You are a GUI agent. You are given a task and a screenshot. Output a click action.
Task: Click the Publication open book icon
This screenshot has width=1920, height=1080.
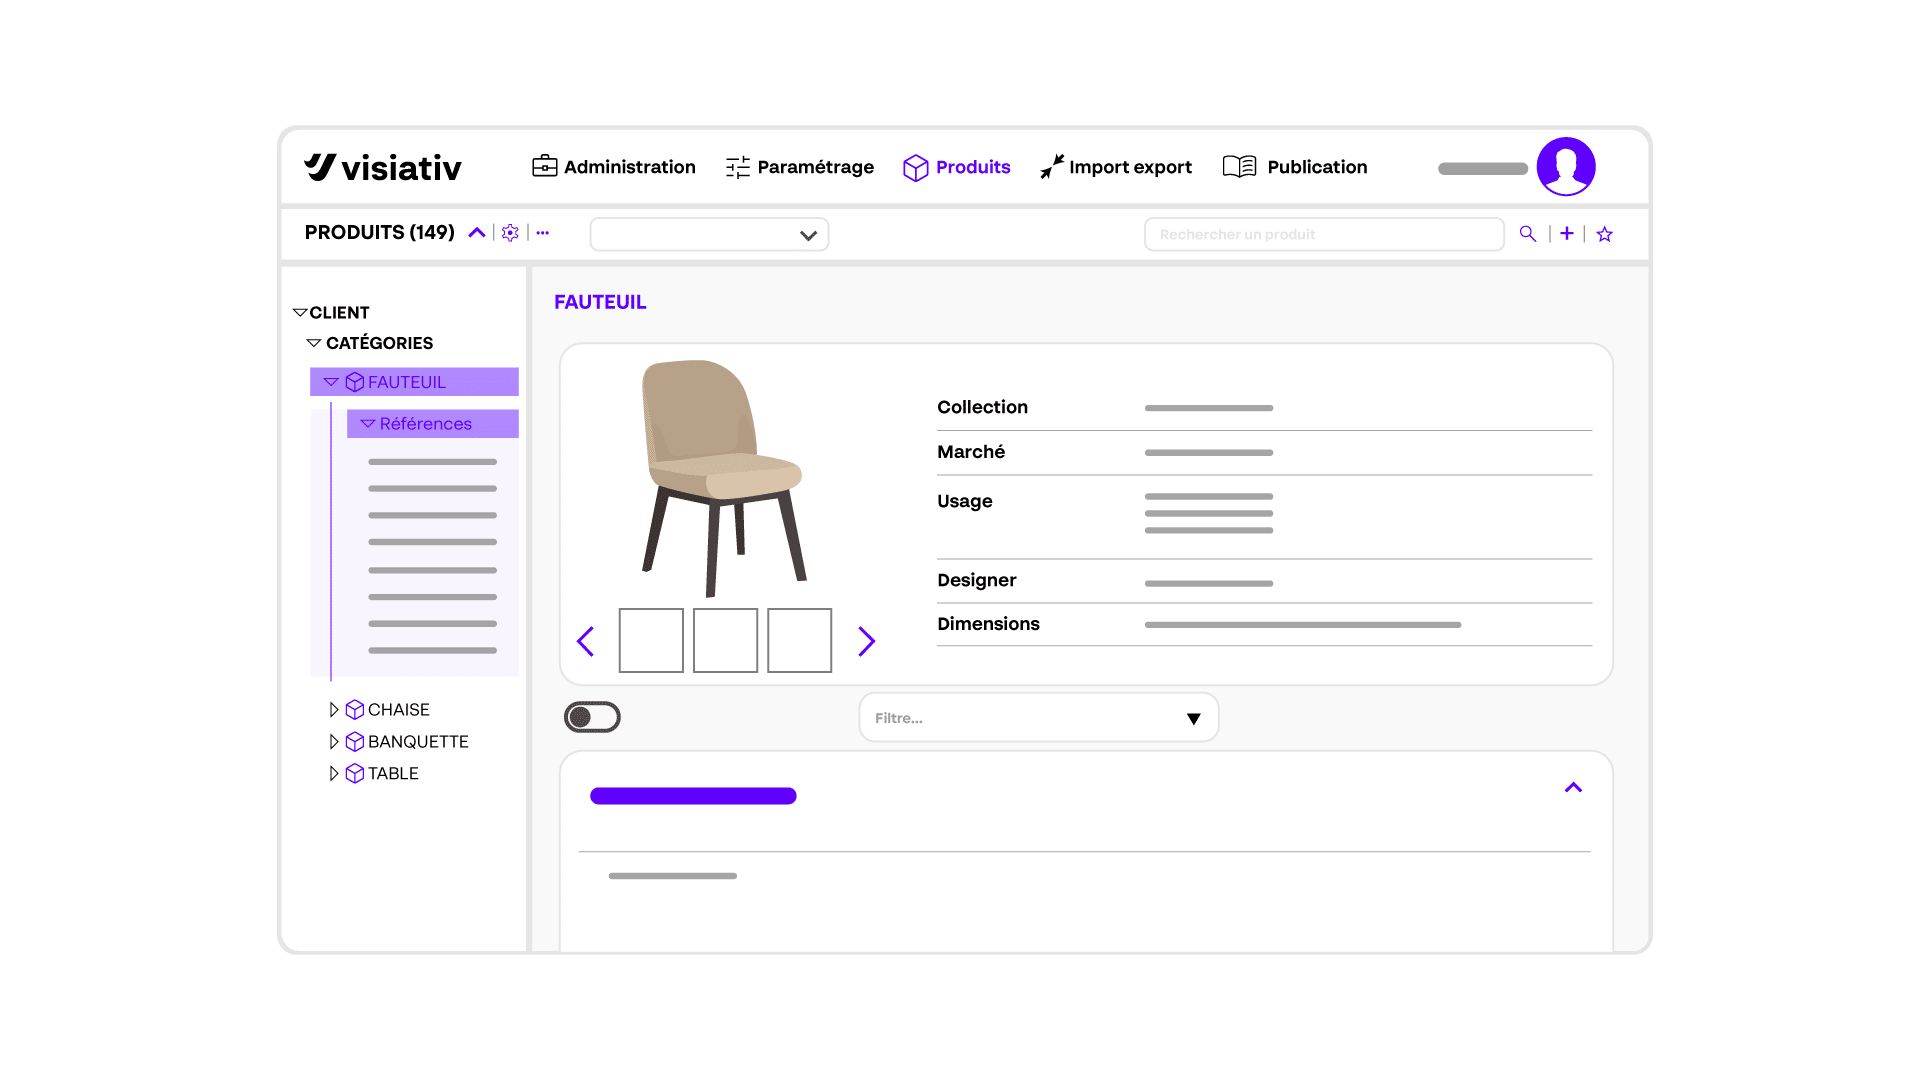click(x=1239, y=166)
